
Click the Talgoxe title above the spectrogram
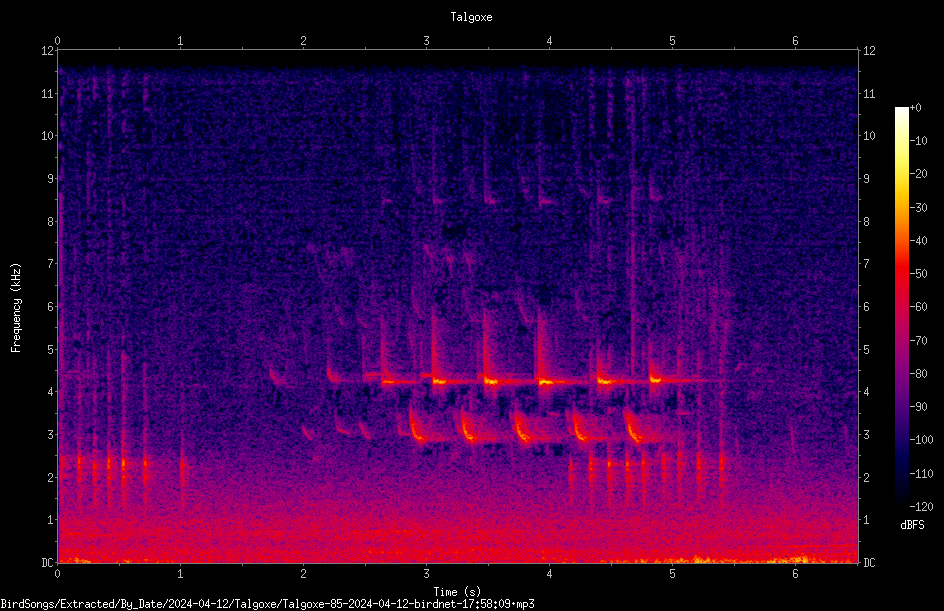471,17
